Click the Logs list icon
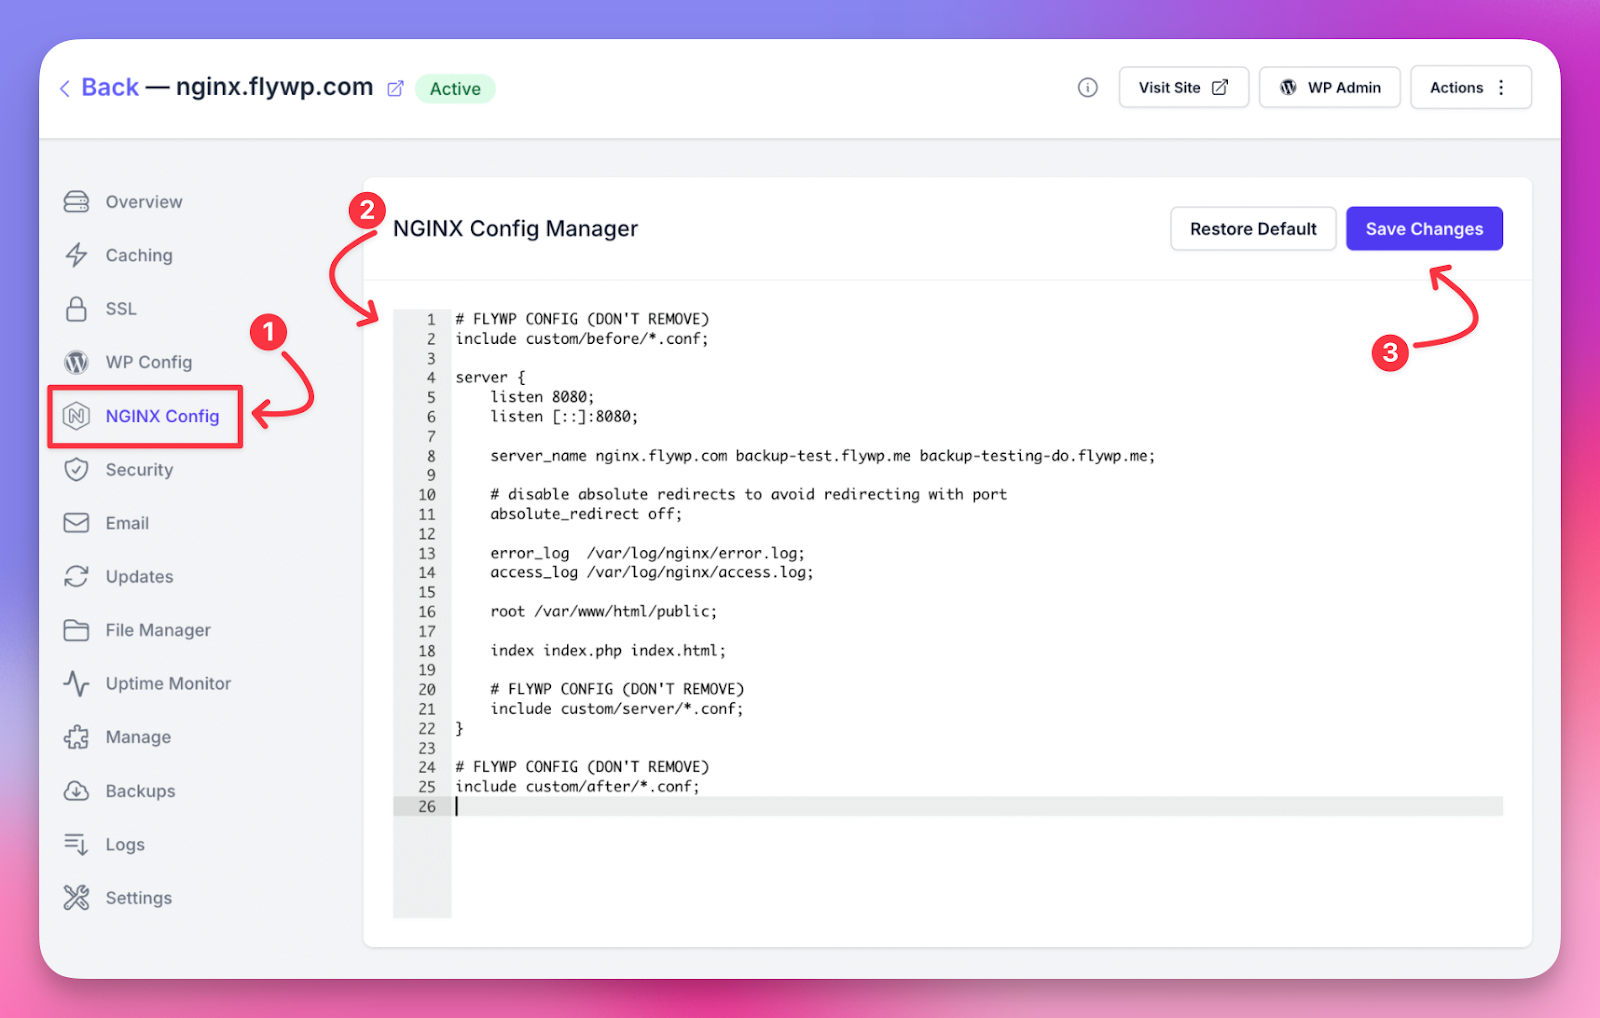 [76, 844]
